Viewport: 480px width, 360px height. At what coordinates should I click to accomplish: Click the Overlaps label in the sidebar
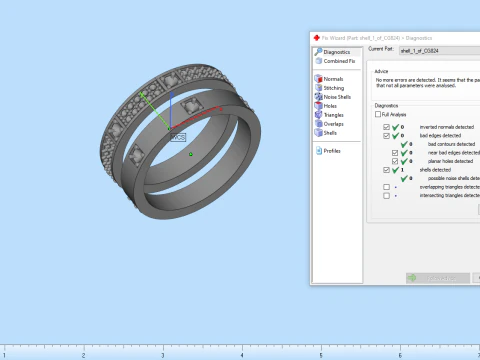(334, 124)
